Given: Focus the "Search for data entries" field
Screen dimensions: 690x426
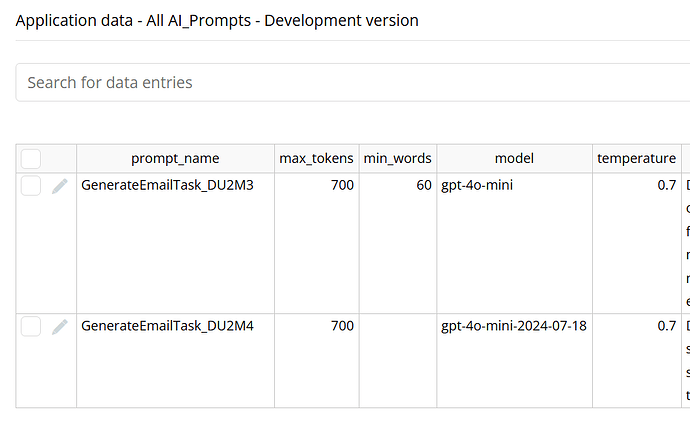Looking at the screenshot, I should [350, 82].
